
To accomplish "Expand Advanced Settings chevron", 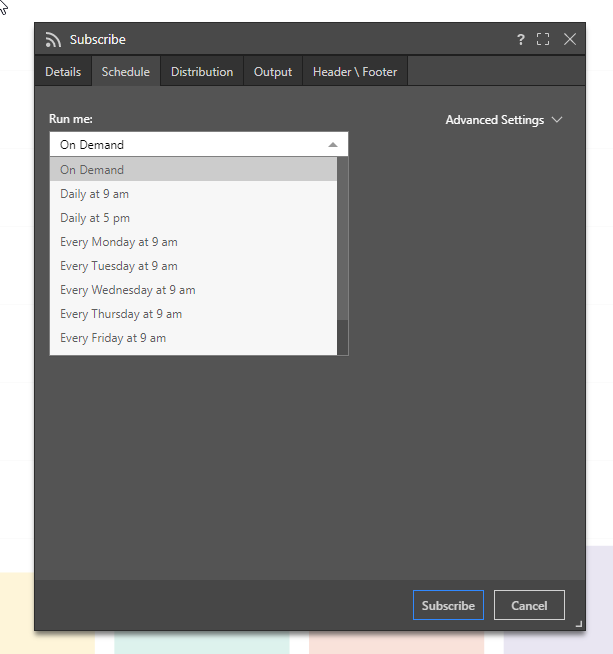I will pos(557,120).
